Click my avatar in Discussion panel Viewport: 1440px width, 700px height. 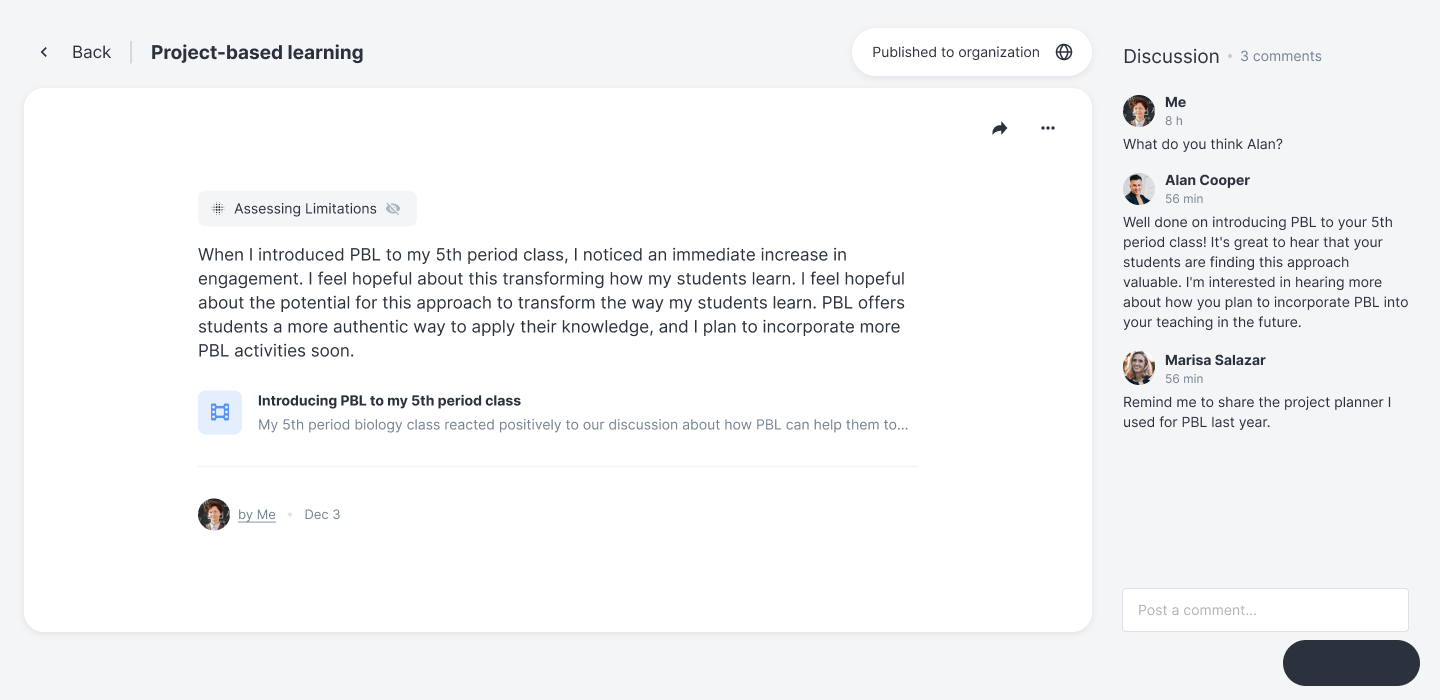tap(1139, 111)
